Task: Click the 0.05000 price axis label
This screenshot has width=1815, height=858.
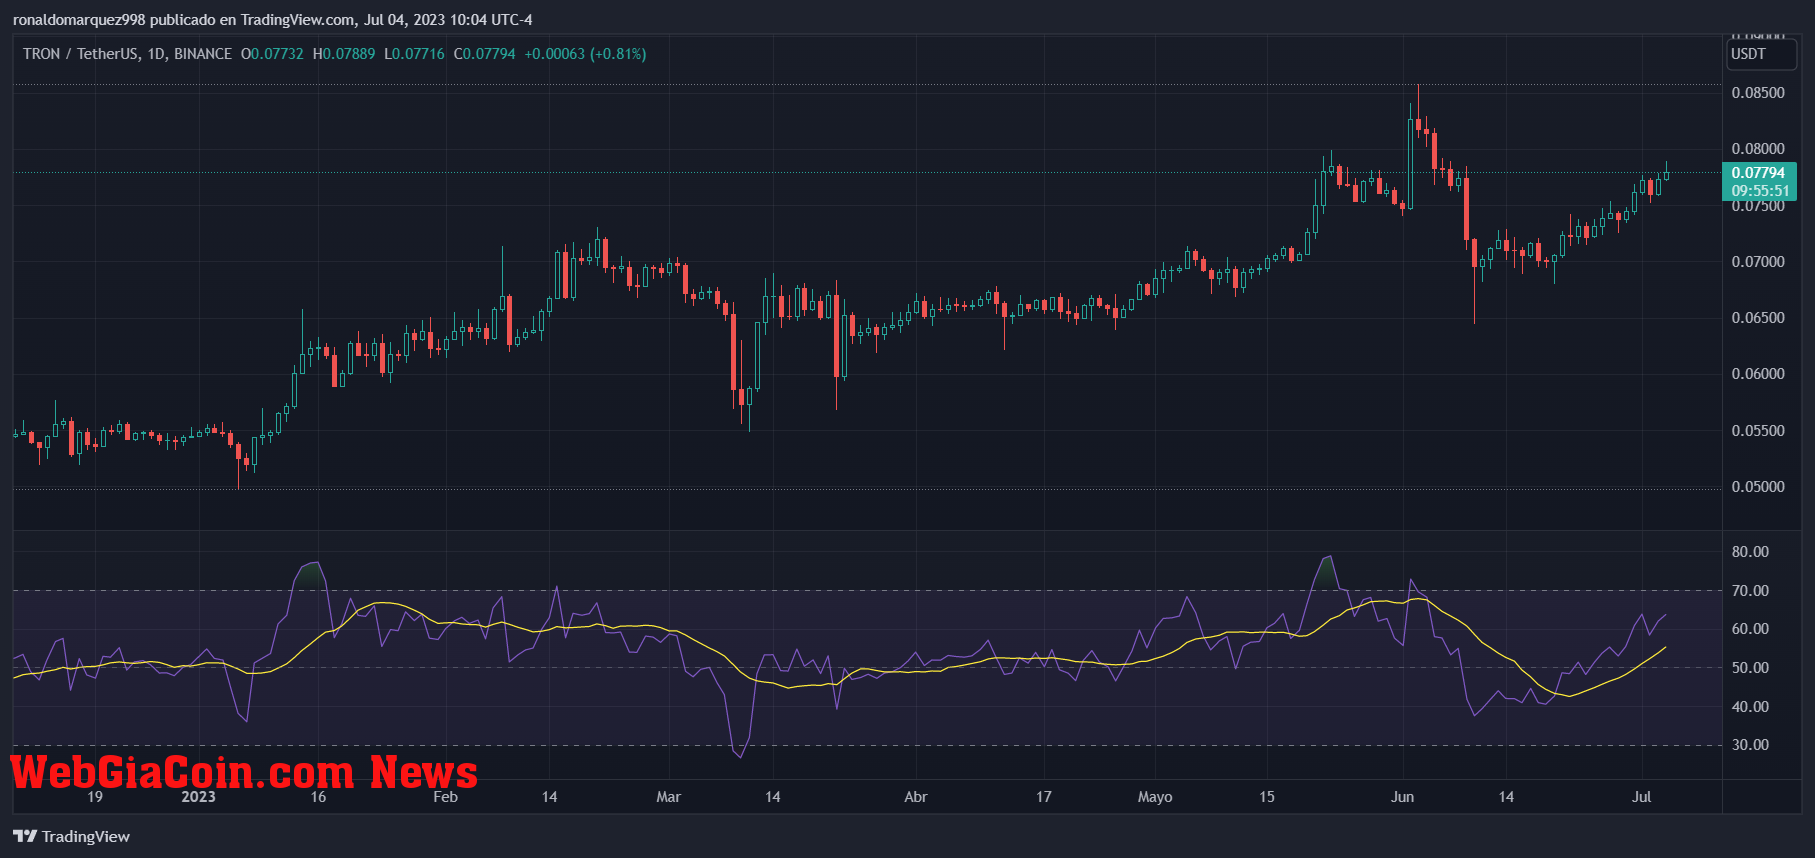Action: pyautogui.click(x=1758, y=487)
